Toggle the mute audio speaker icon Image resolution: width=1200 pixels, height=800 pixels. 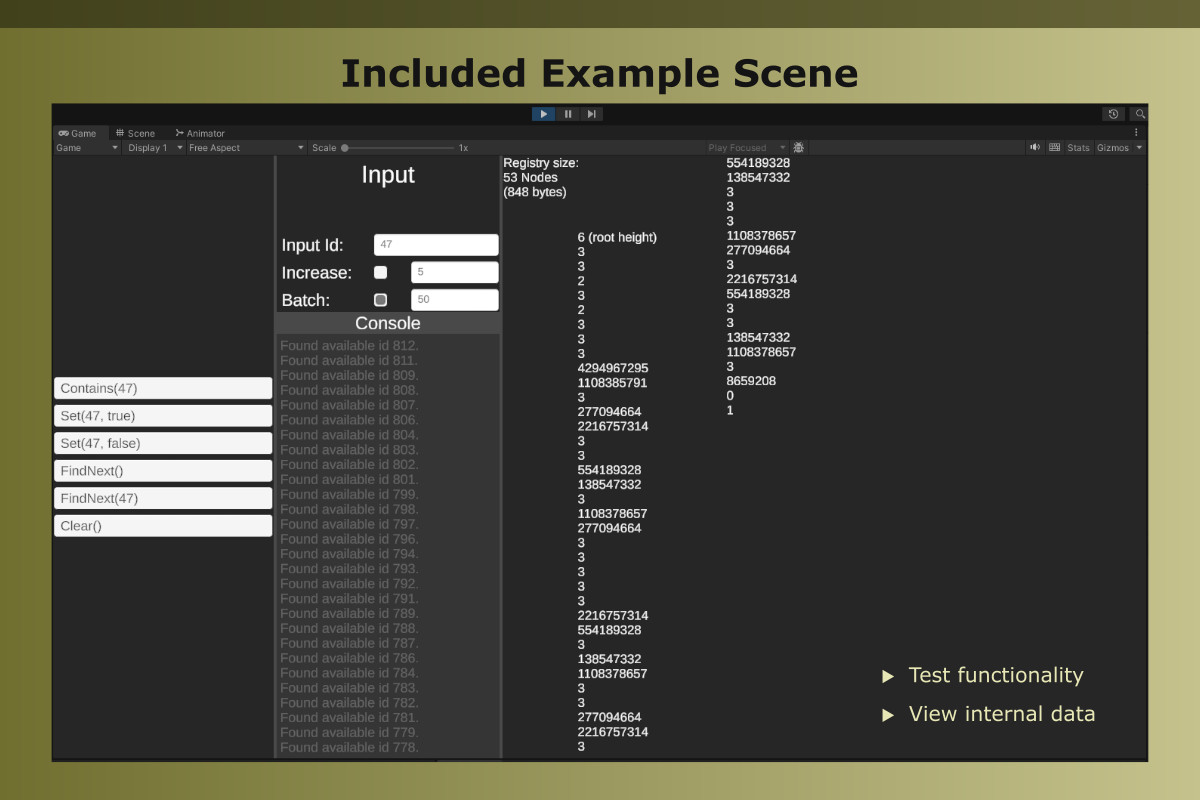point(1035,148)
